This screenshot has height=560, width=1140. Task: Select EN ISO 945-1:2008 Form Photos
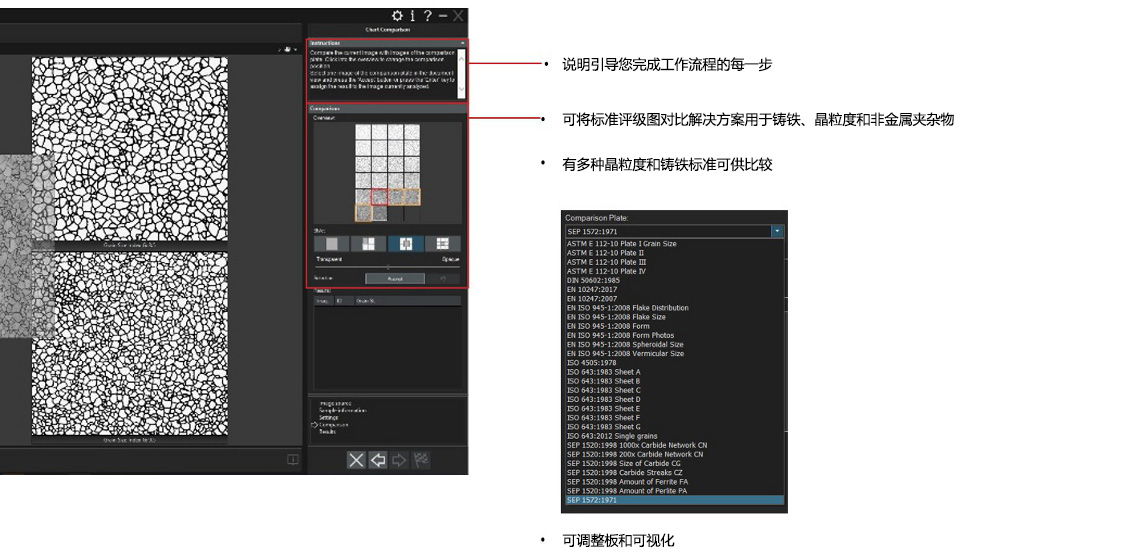(x=620, y=335)
